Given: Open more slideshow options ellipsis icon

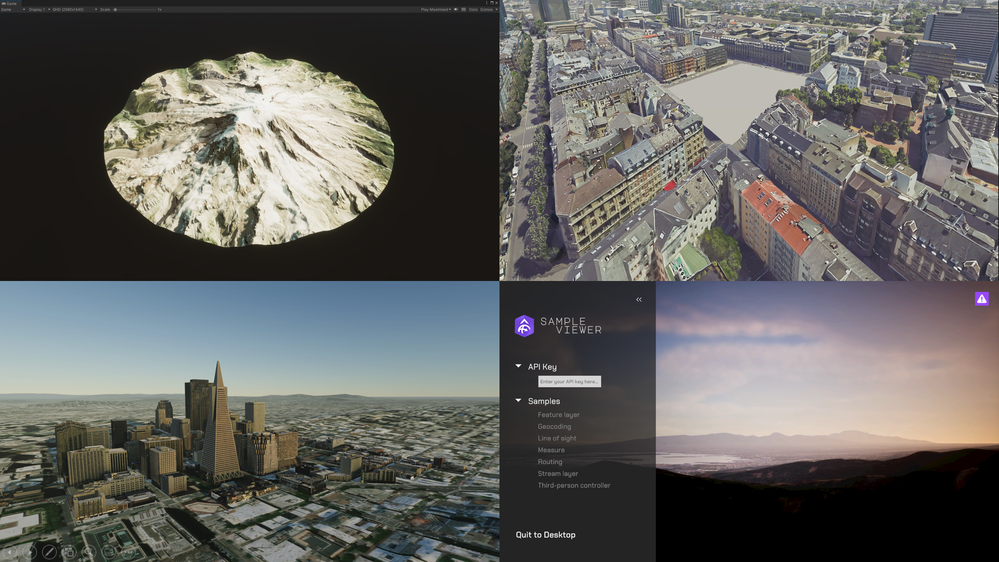Looking at the screenshot, I should [x=128, y=552].
